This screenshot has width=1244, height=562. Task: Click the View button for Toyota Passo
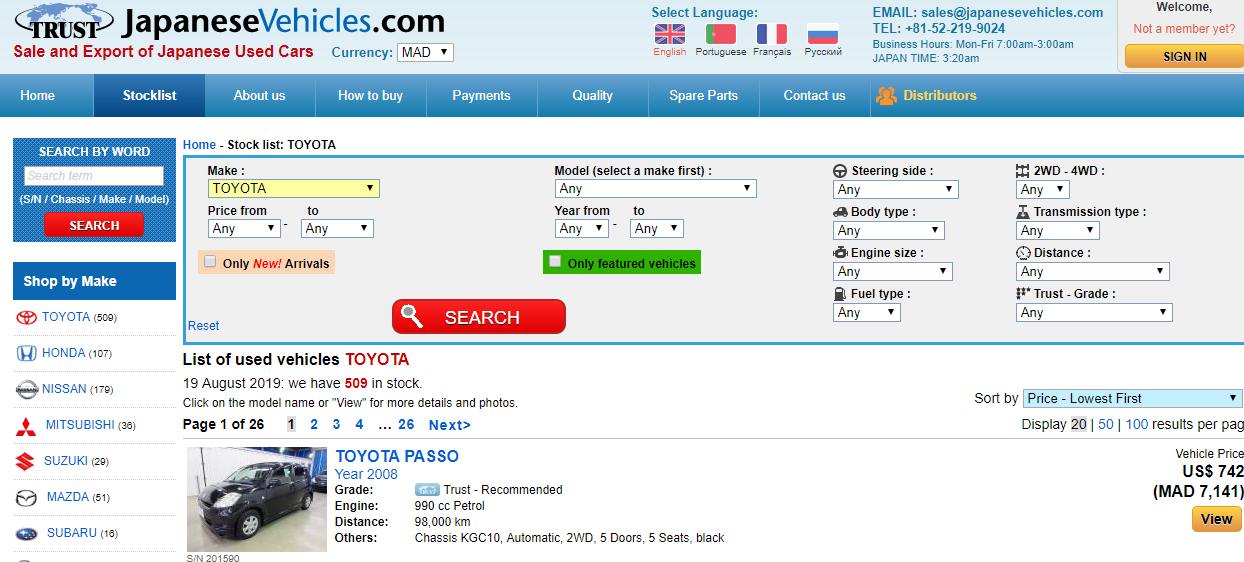click(1217, 519)
